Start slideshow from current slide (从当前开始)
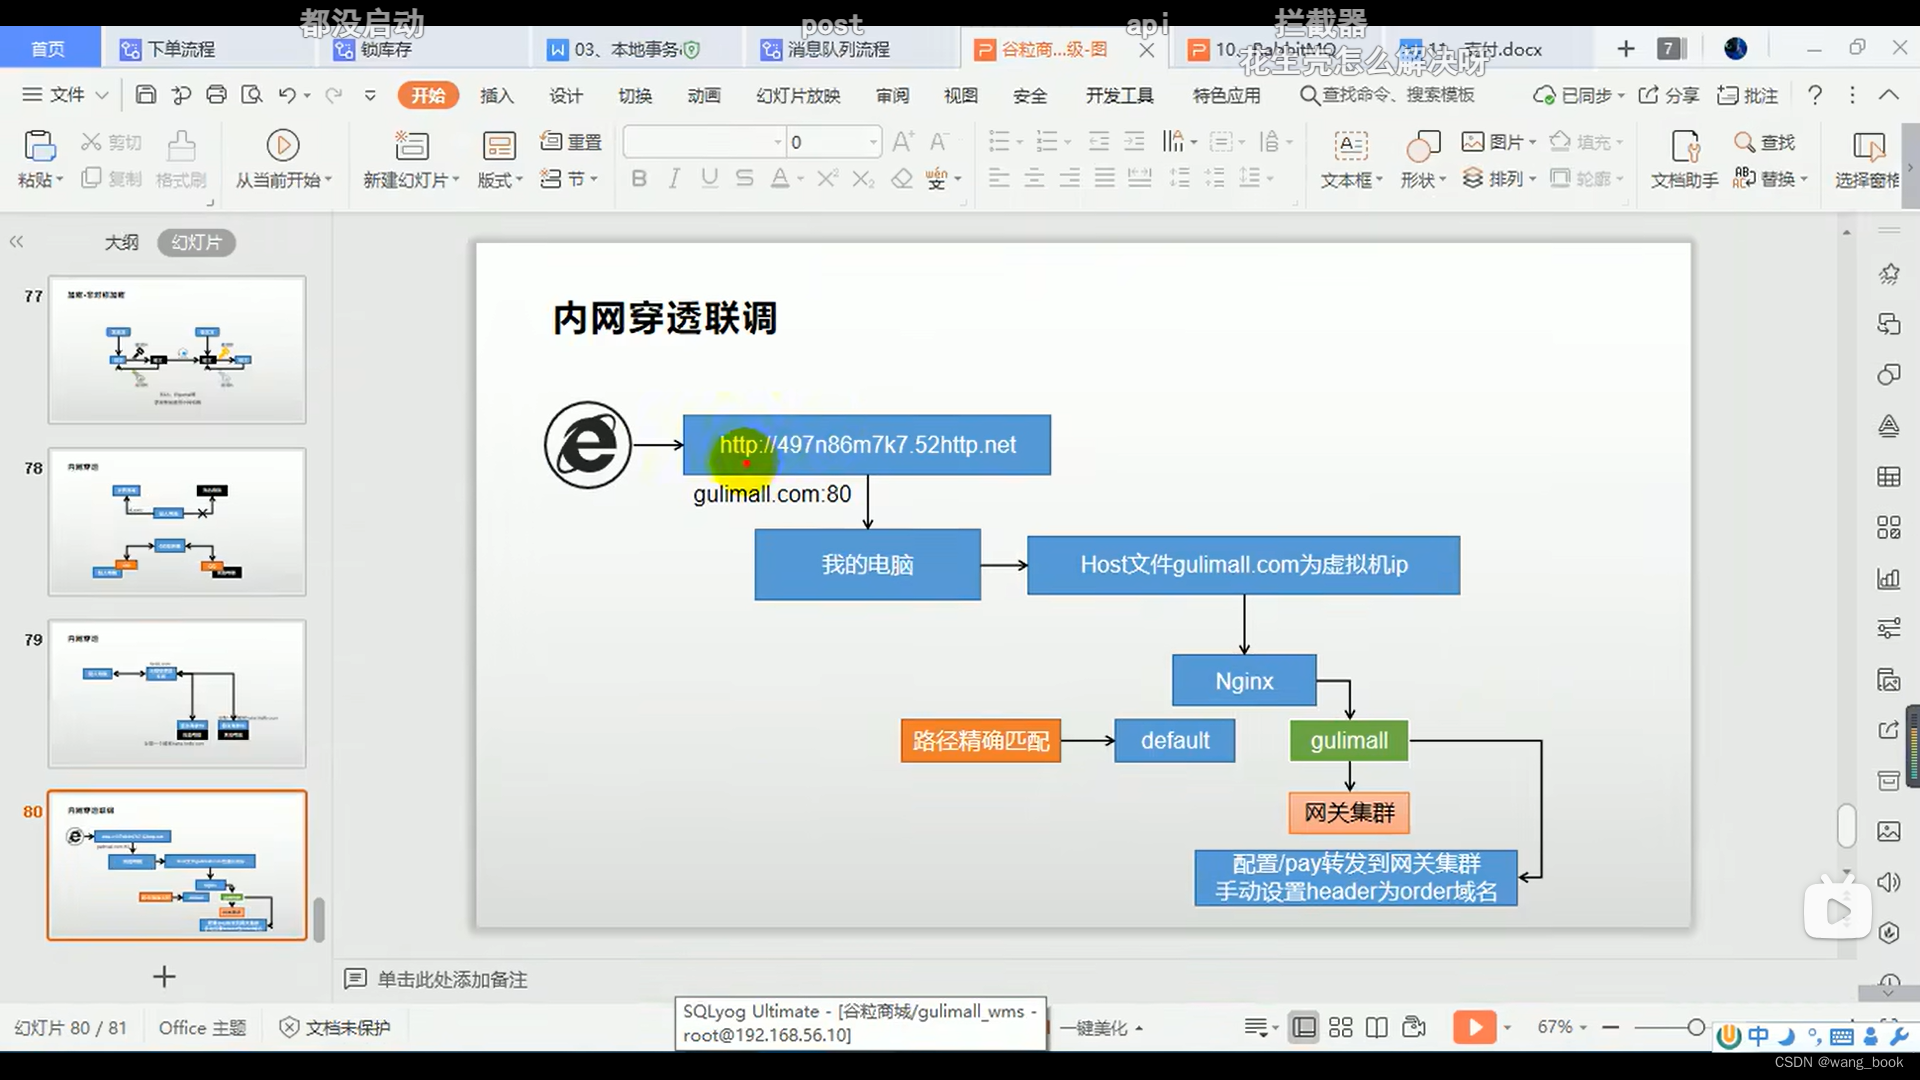The image size is (1920, 1080). point(283,146)
